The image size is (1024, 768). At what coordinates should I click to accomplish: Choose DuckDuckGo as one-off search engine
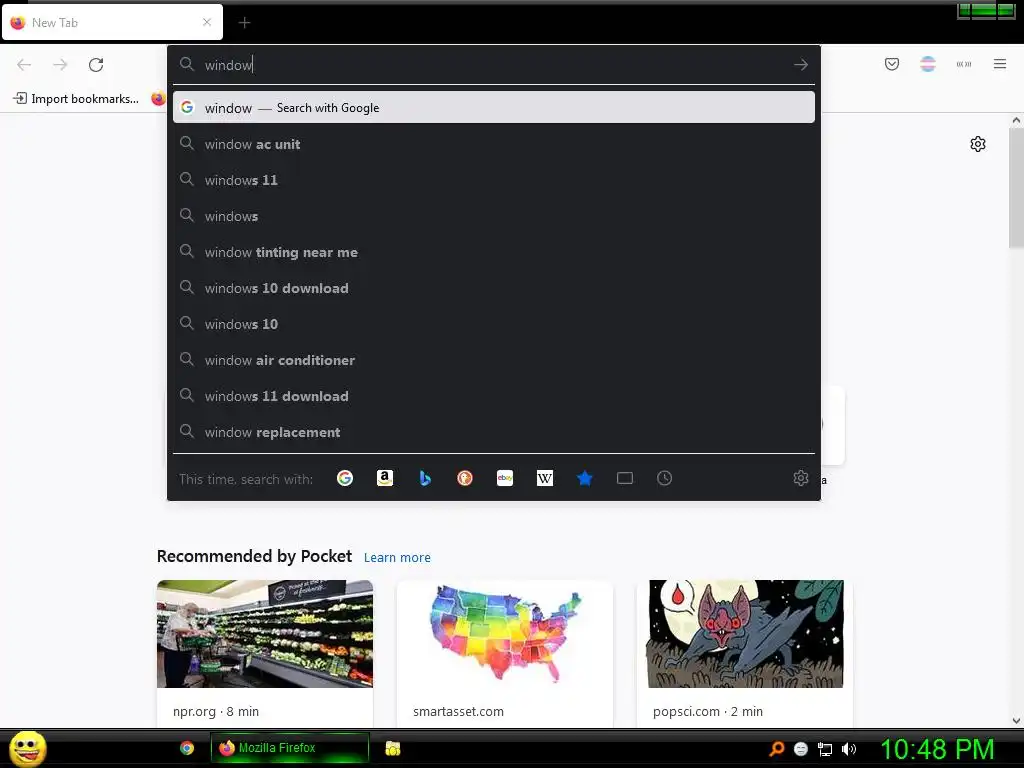464,478
